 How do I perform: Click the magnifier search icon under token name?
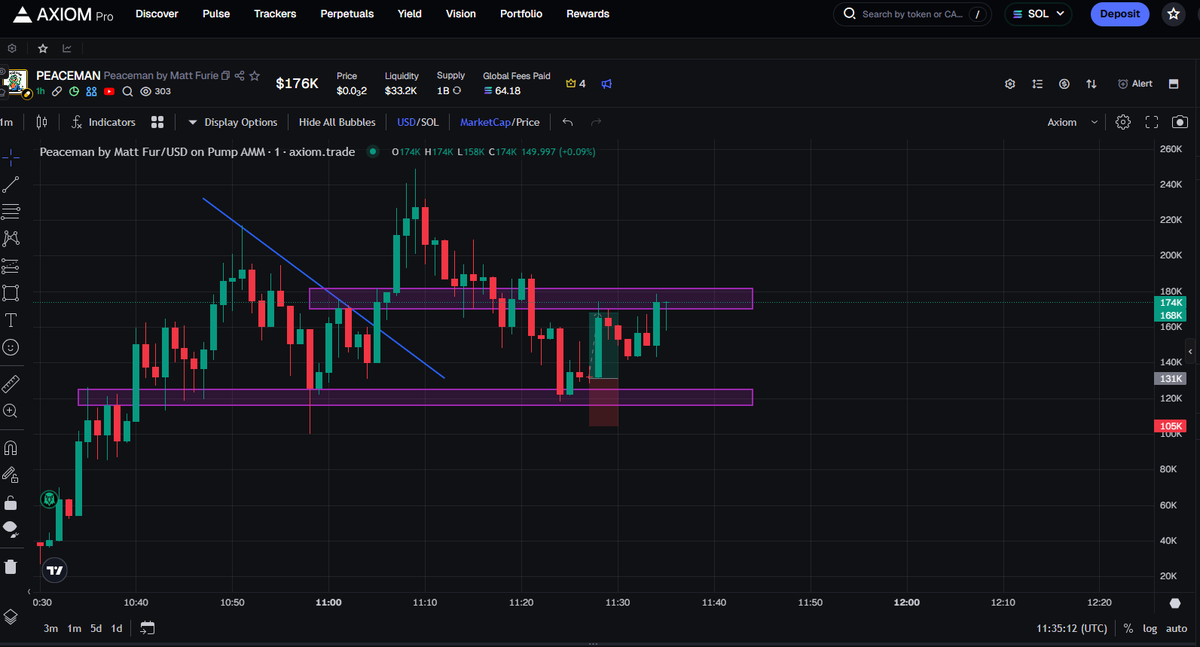(127, 91)
